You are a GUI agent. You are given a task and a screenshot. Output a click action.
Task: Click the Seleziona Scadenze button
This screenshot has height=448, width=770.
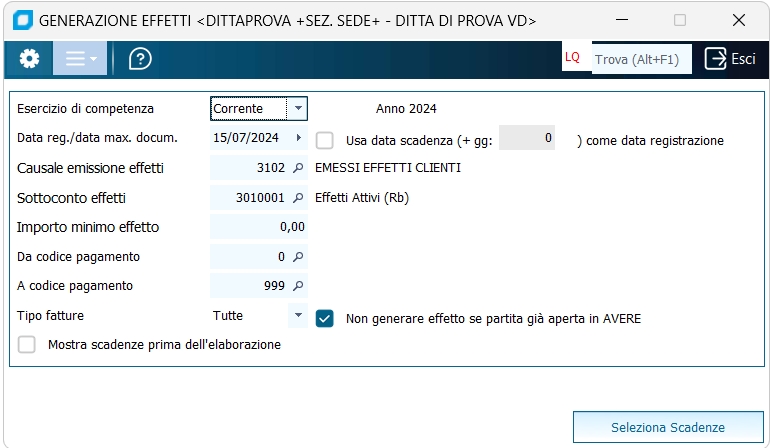pos(667,427)
